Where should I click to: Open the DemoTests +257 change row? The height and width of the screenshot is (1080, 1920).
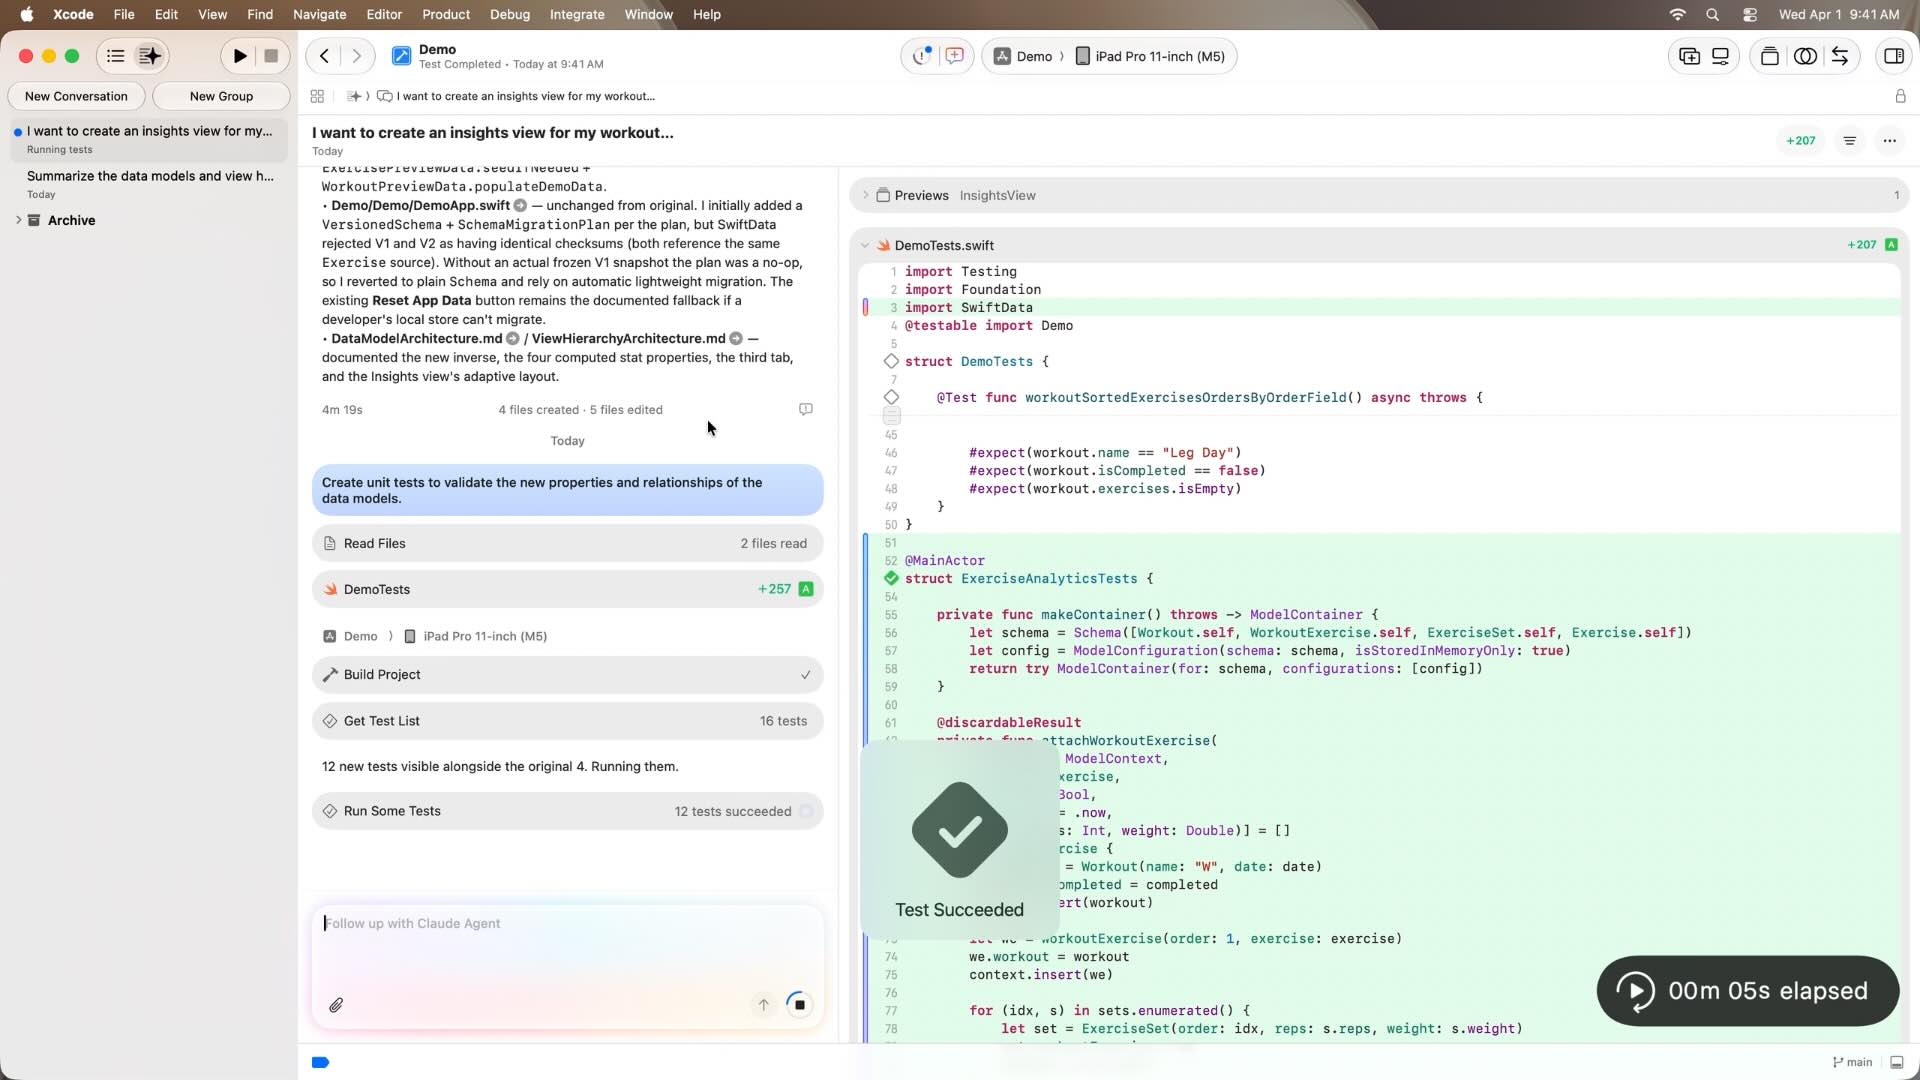tap(567, 590)
